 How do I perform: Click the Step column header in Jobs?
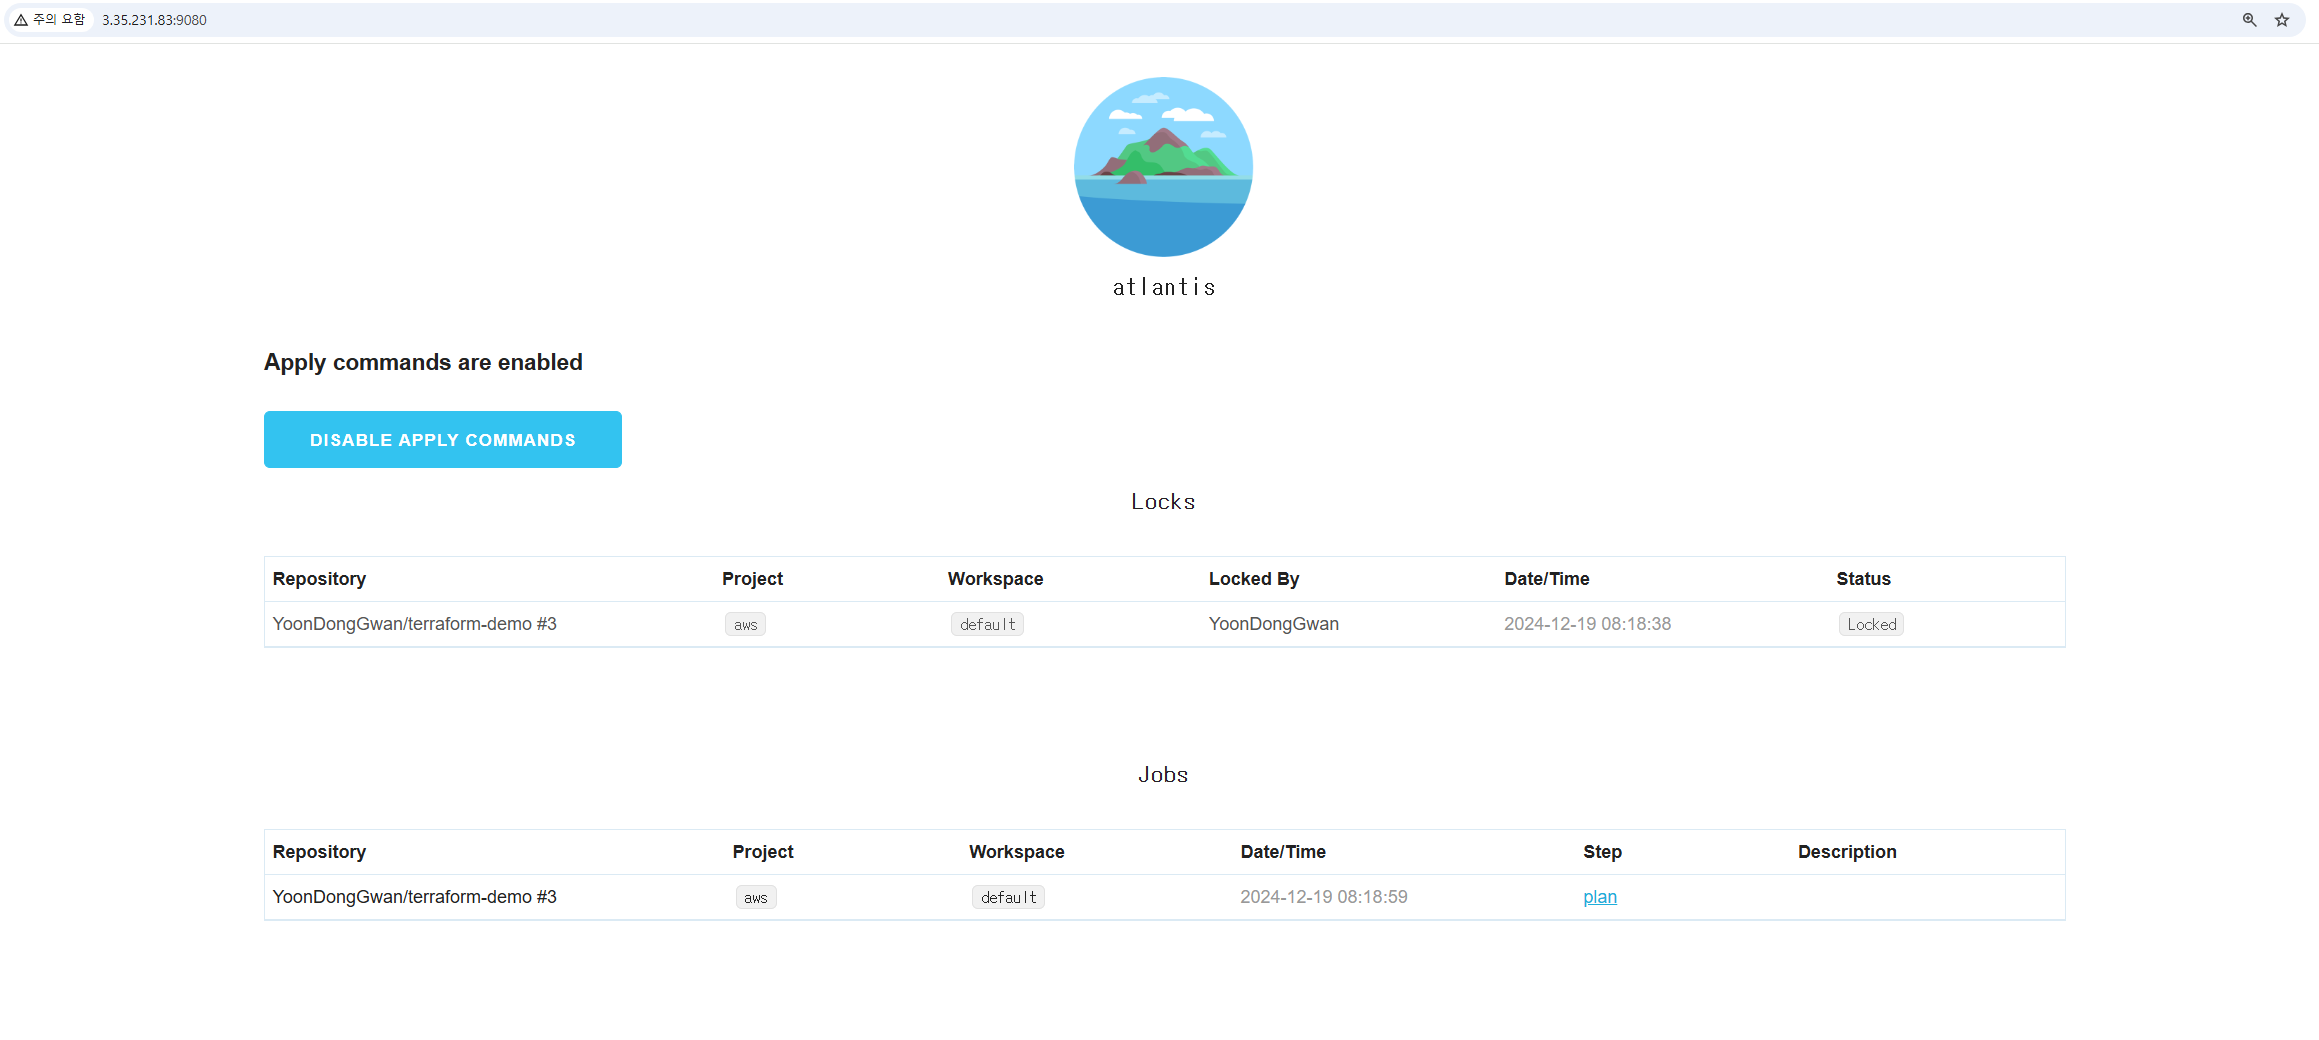click(x=1602, y=852)
